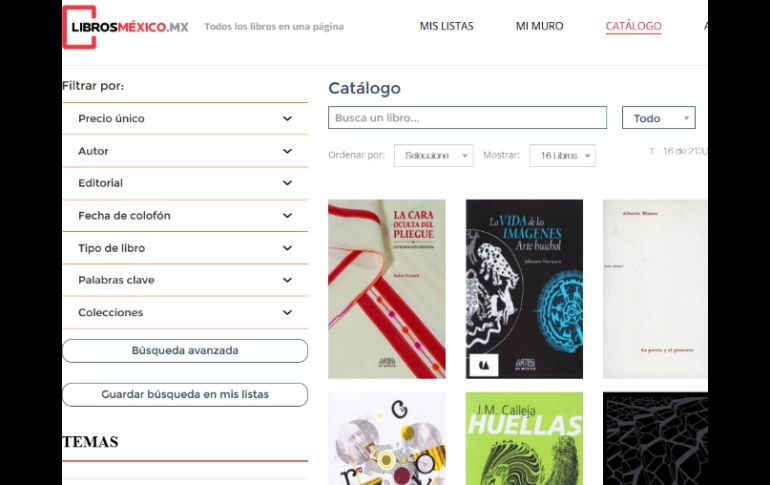Screen dimensions: 770x485
Task: Focus the Busca un libro search field
Action: click(x=467, y=118)
